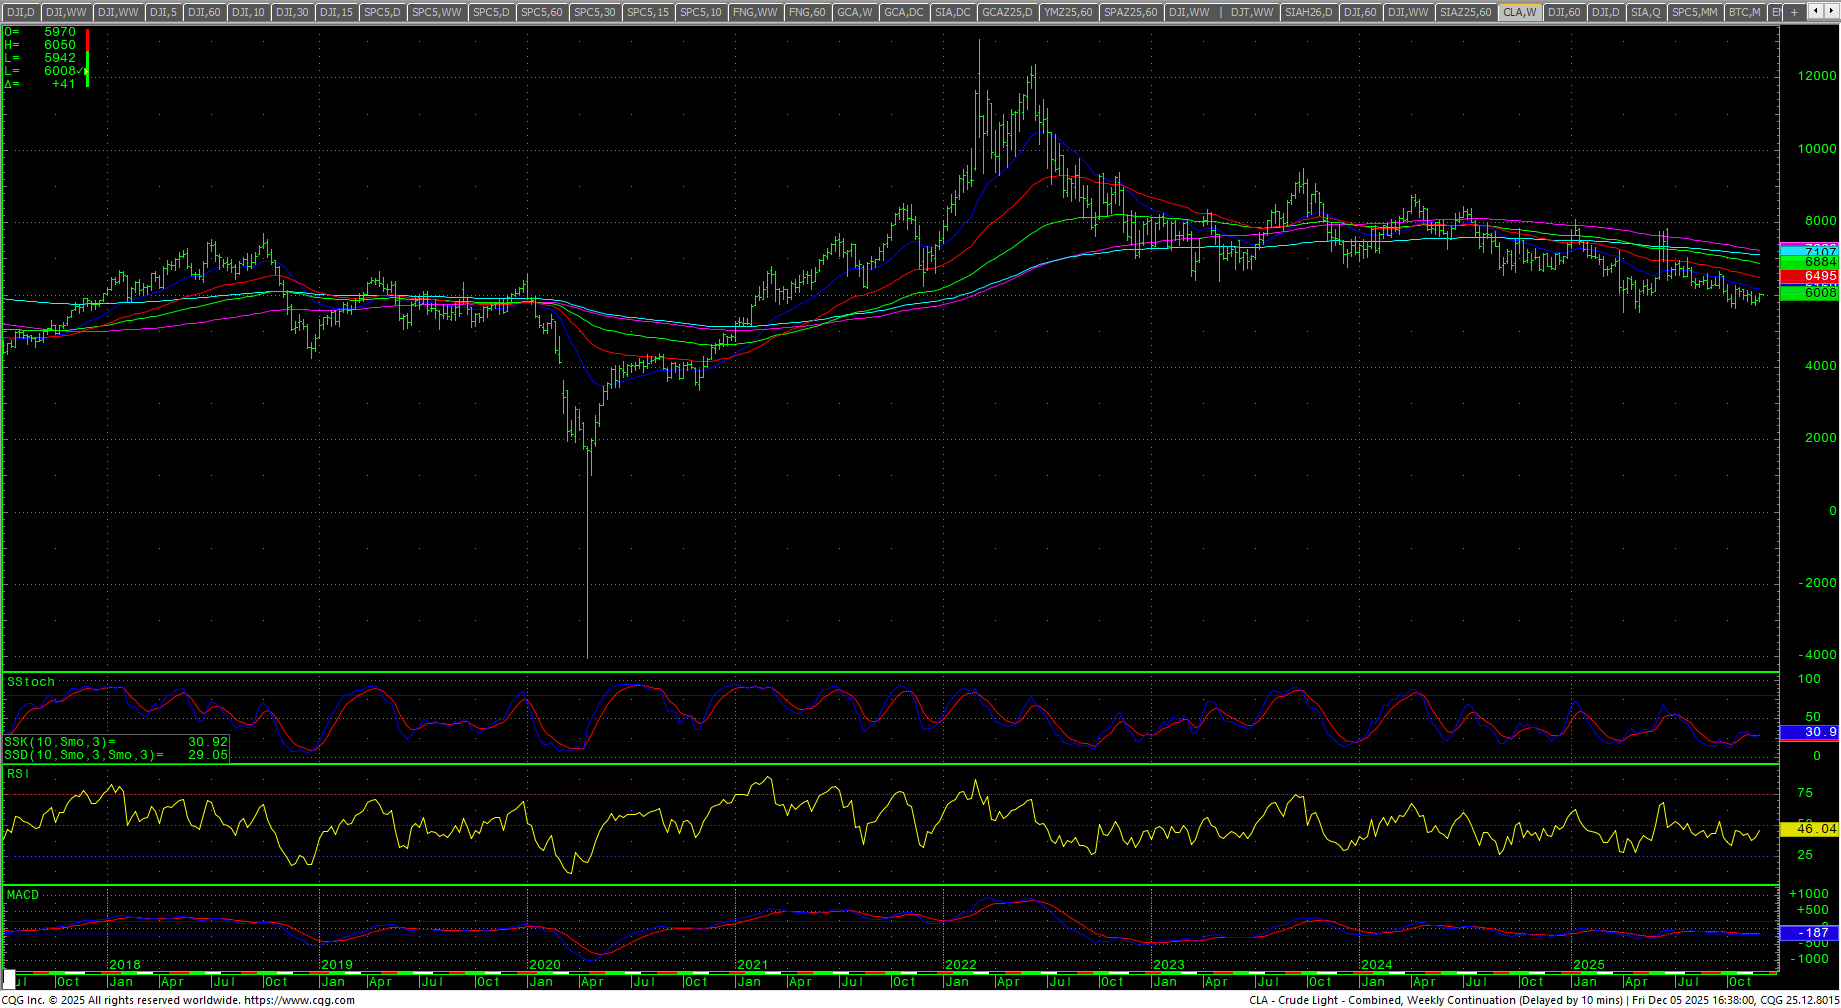Click the active CLA,W tab
This screenshot has width=1841, height=1008.
(x=1519, y=12)
